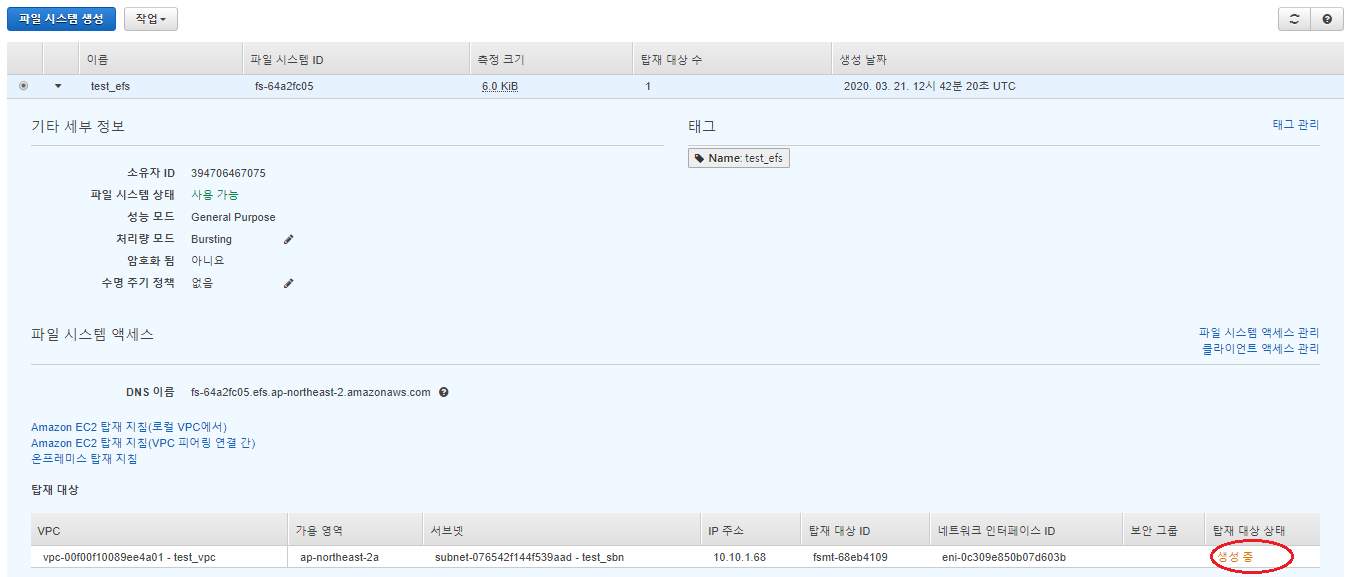Sort by the 측정 크기 column header

point(551,59)
